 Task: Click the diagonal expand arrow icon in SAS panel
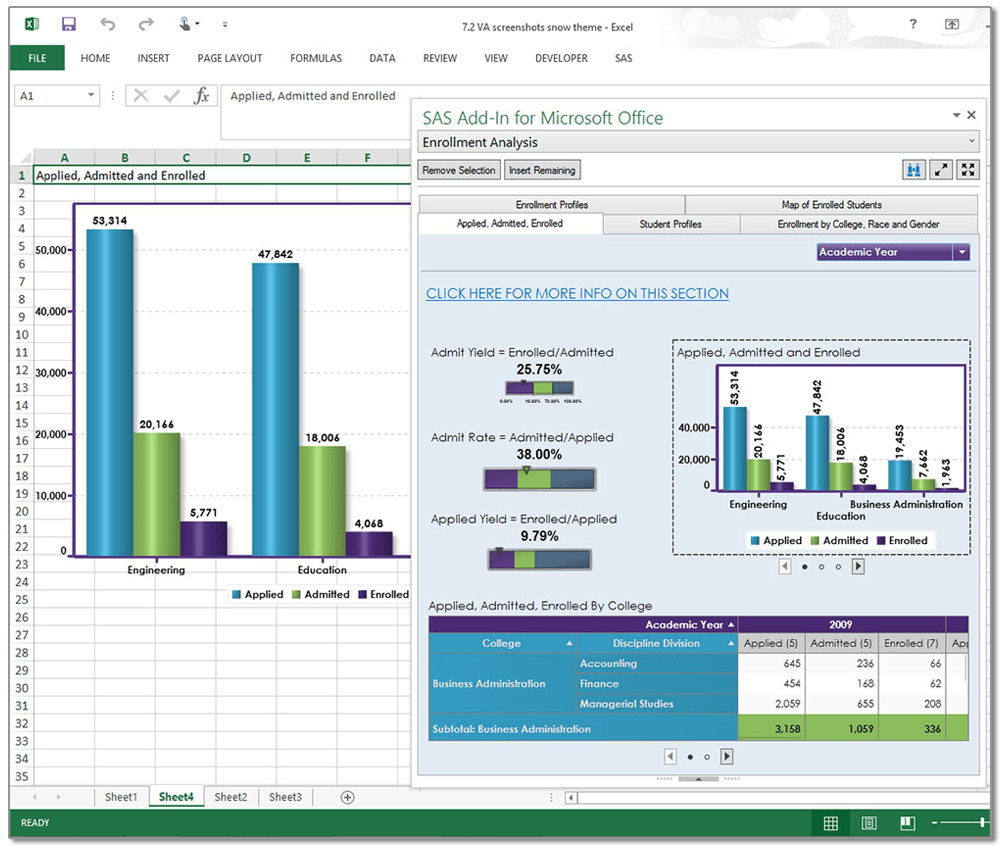[941, 170]
